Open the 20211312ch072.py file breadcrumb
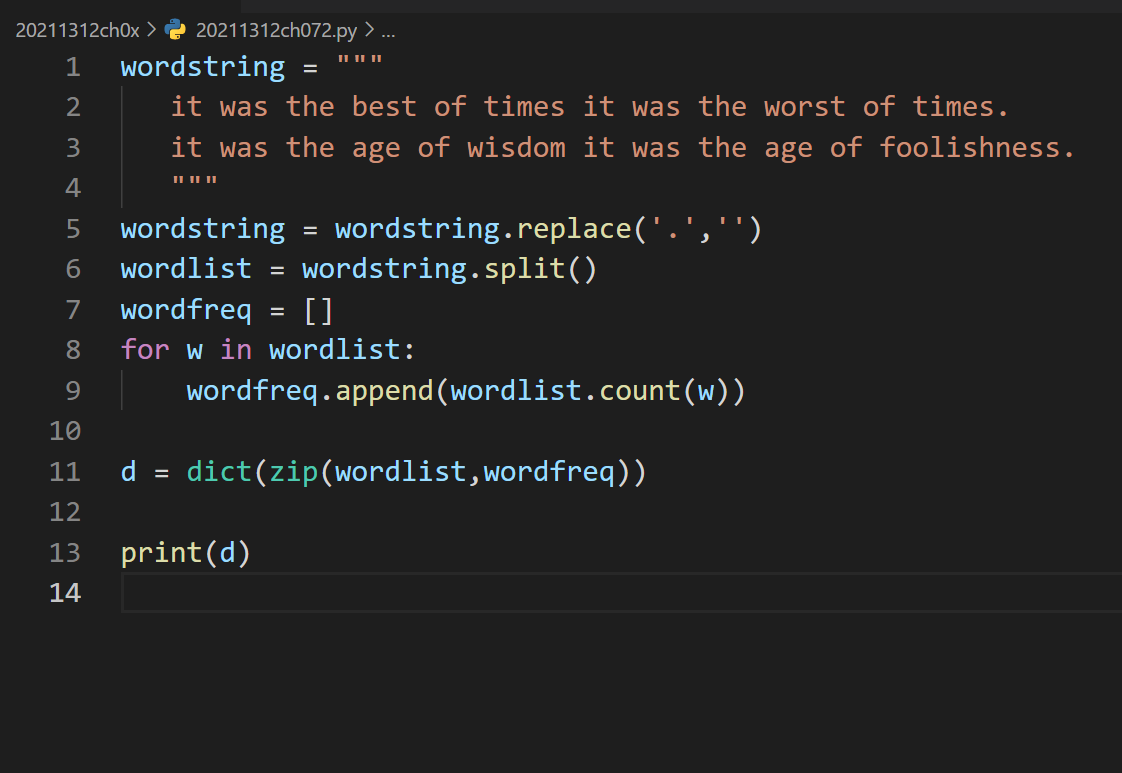Screen dimensions: 1122x773 click(x=276, y=29)
